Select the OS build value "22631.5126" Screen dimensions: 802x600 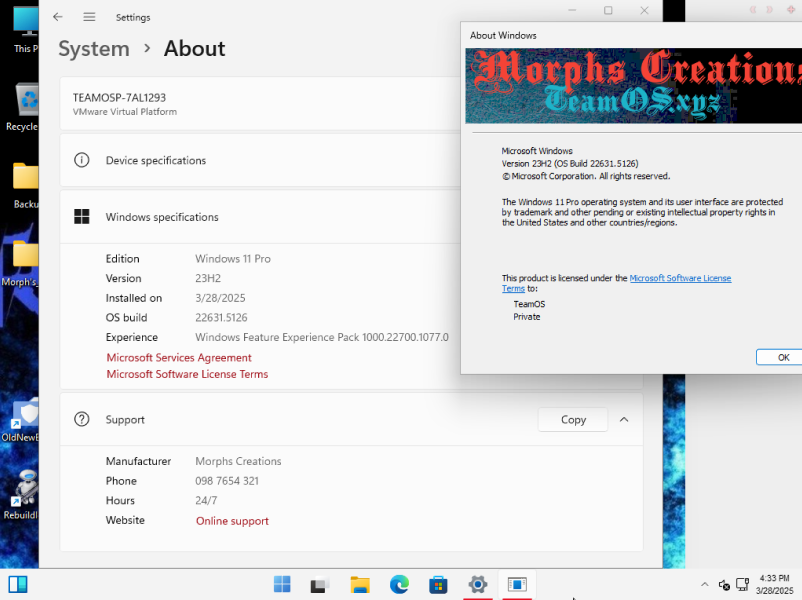(x=221, y=318)
